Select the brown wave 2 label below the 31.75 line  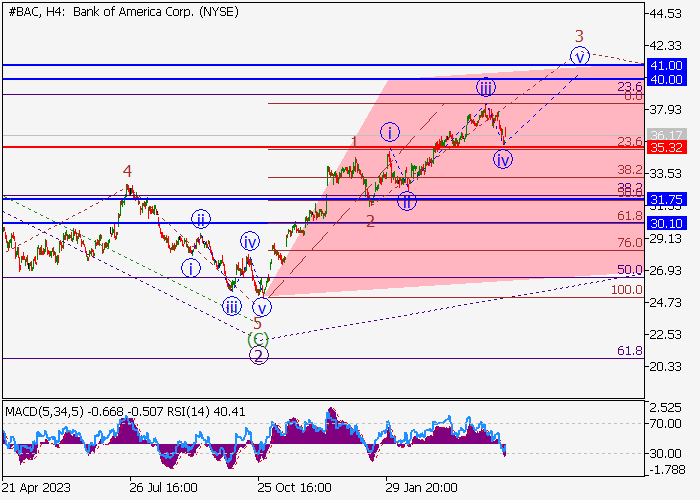pos(371,221)
